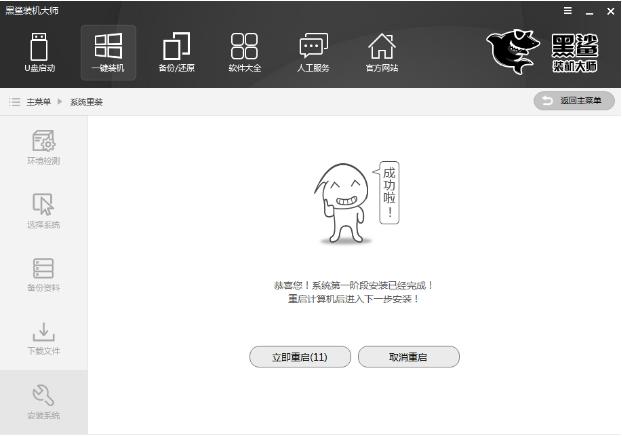622x436 pixels.
Task: Click 返回主菜单 to return to main menu
Action: pos(574,101)
